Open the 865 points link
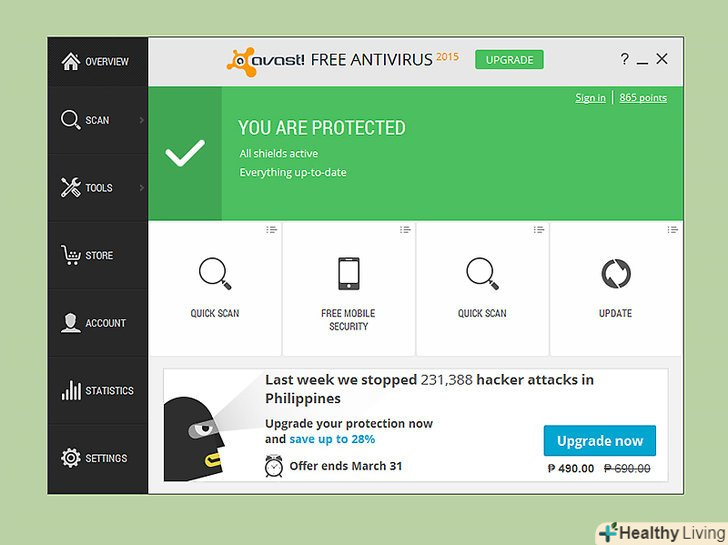728x545 pixels. [x=643, y=97]
